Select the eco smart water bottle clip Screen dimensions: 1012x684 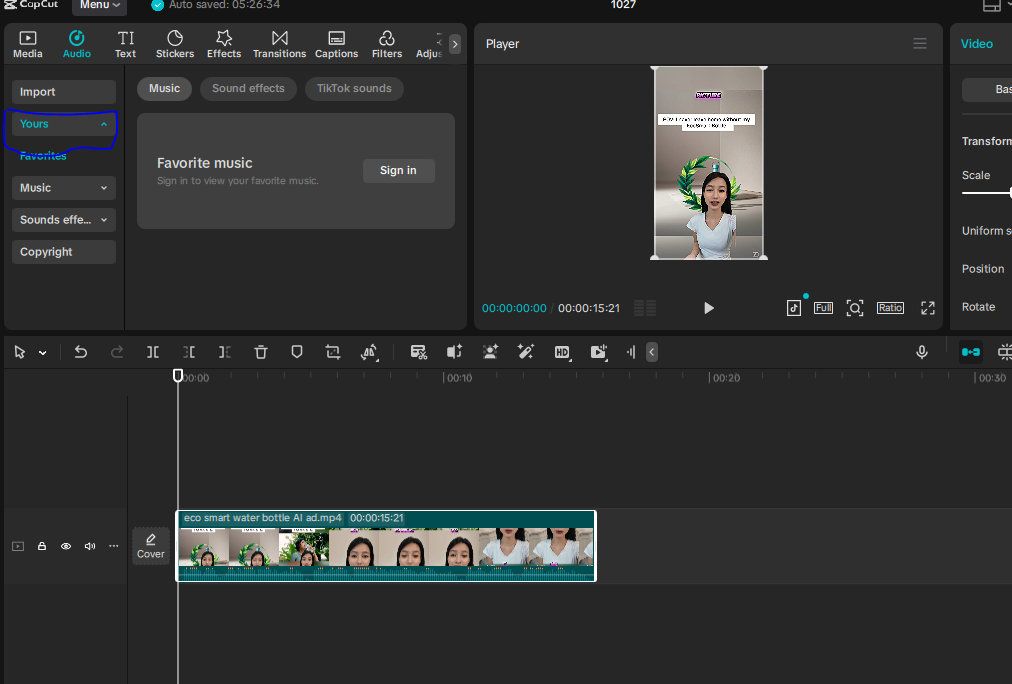click(x=386, y=548)
